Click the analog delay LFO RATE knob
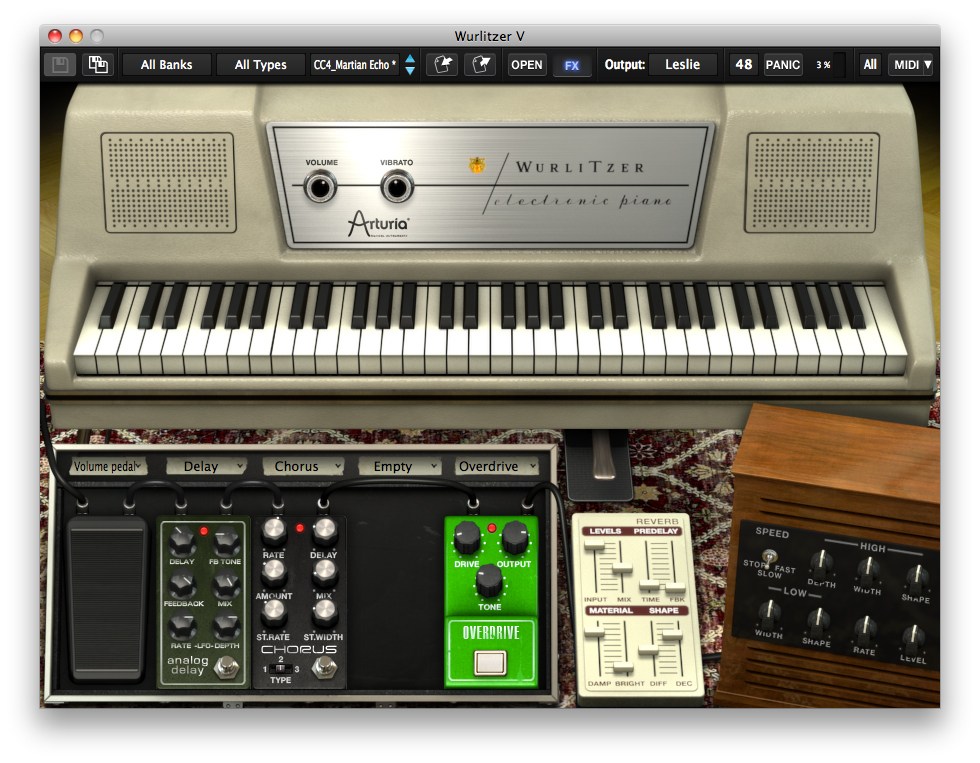980x763 pixels. tap(182, 627)
